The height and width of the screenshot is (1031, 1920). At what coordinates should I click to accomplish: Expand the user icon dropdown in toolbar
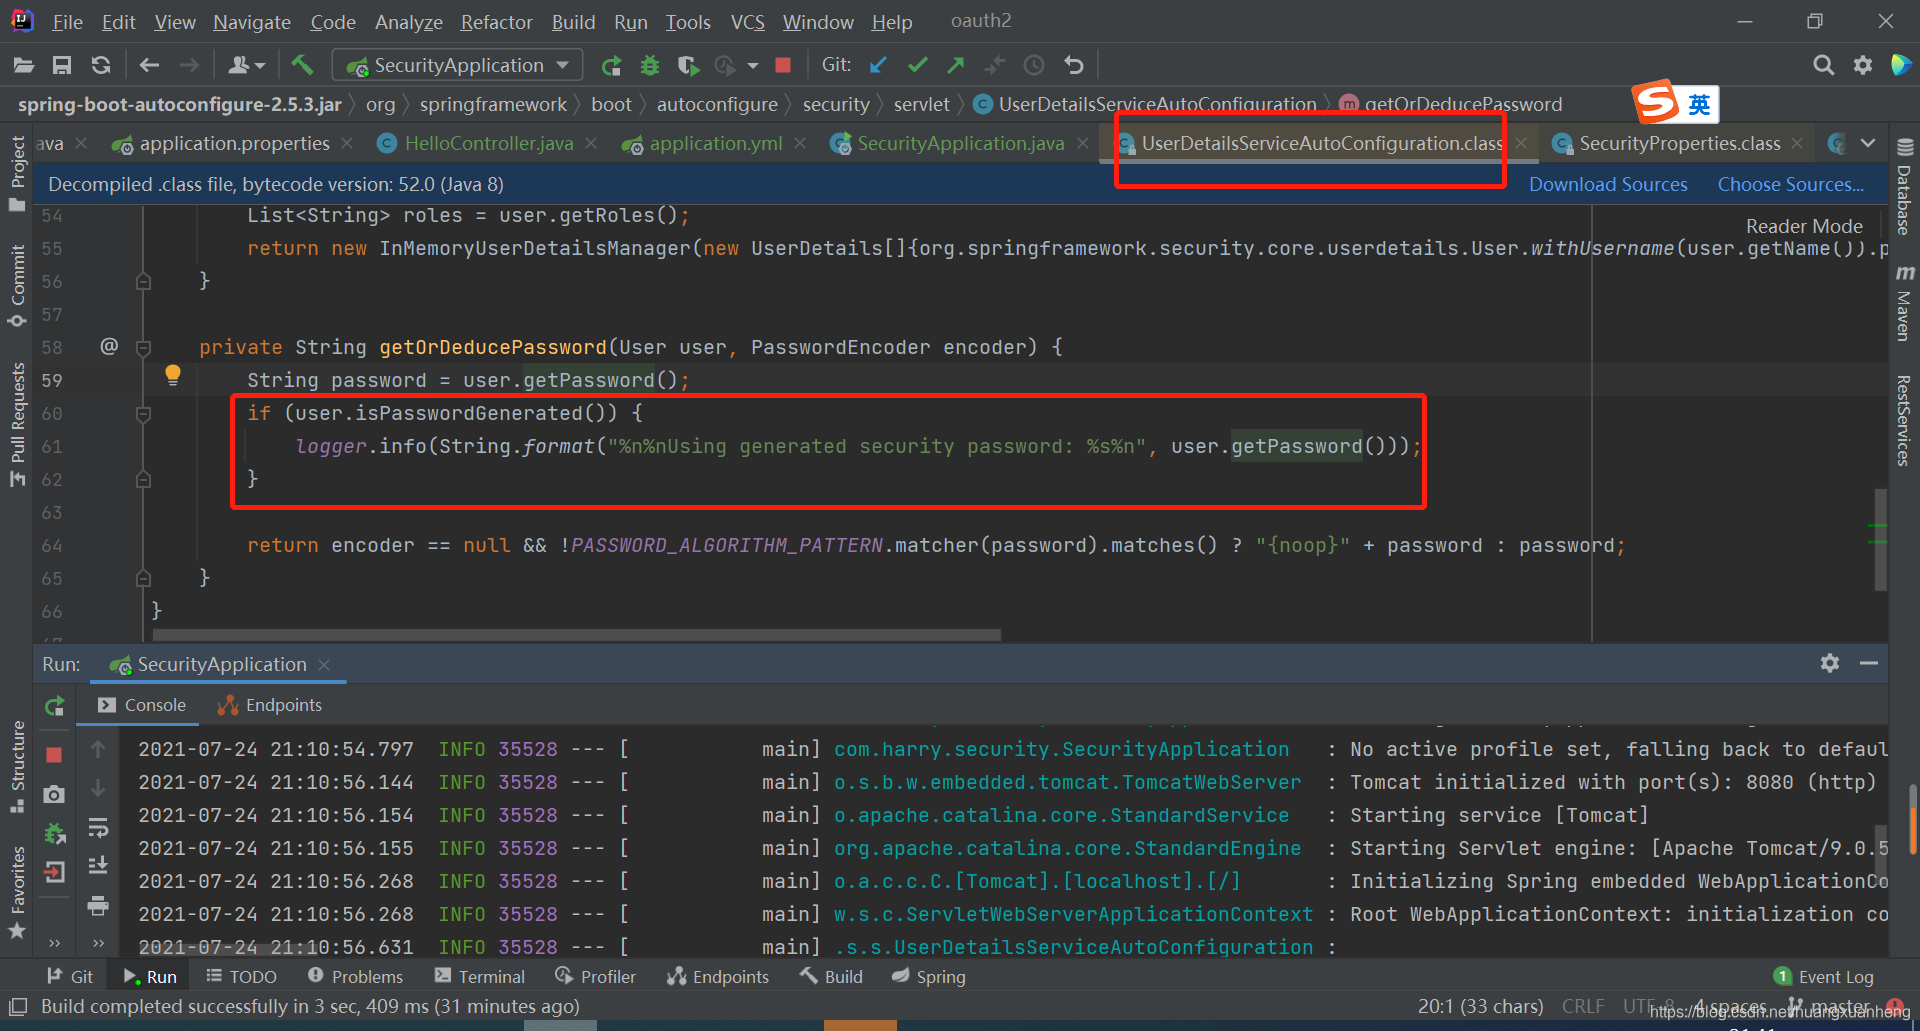pos(245,65)
